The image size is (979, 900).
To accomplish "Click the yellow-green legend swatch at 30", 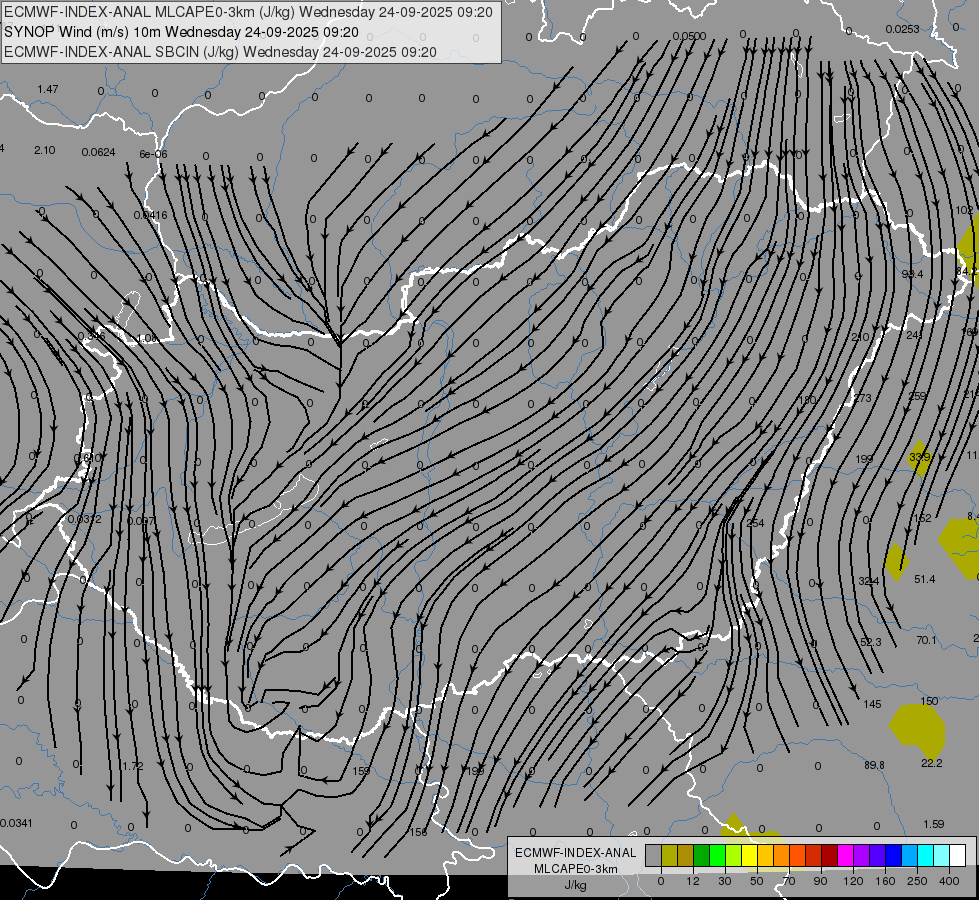I will click(x=734, y=856).
